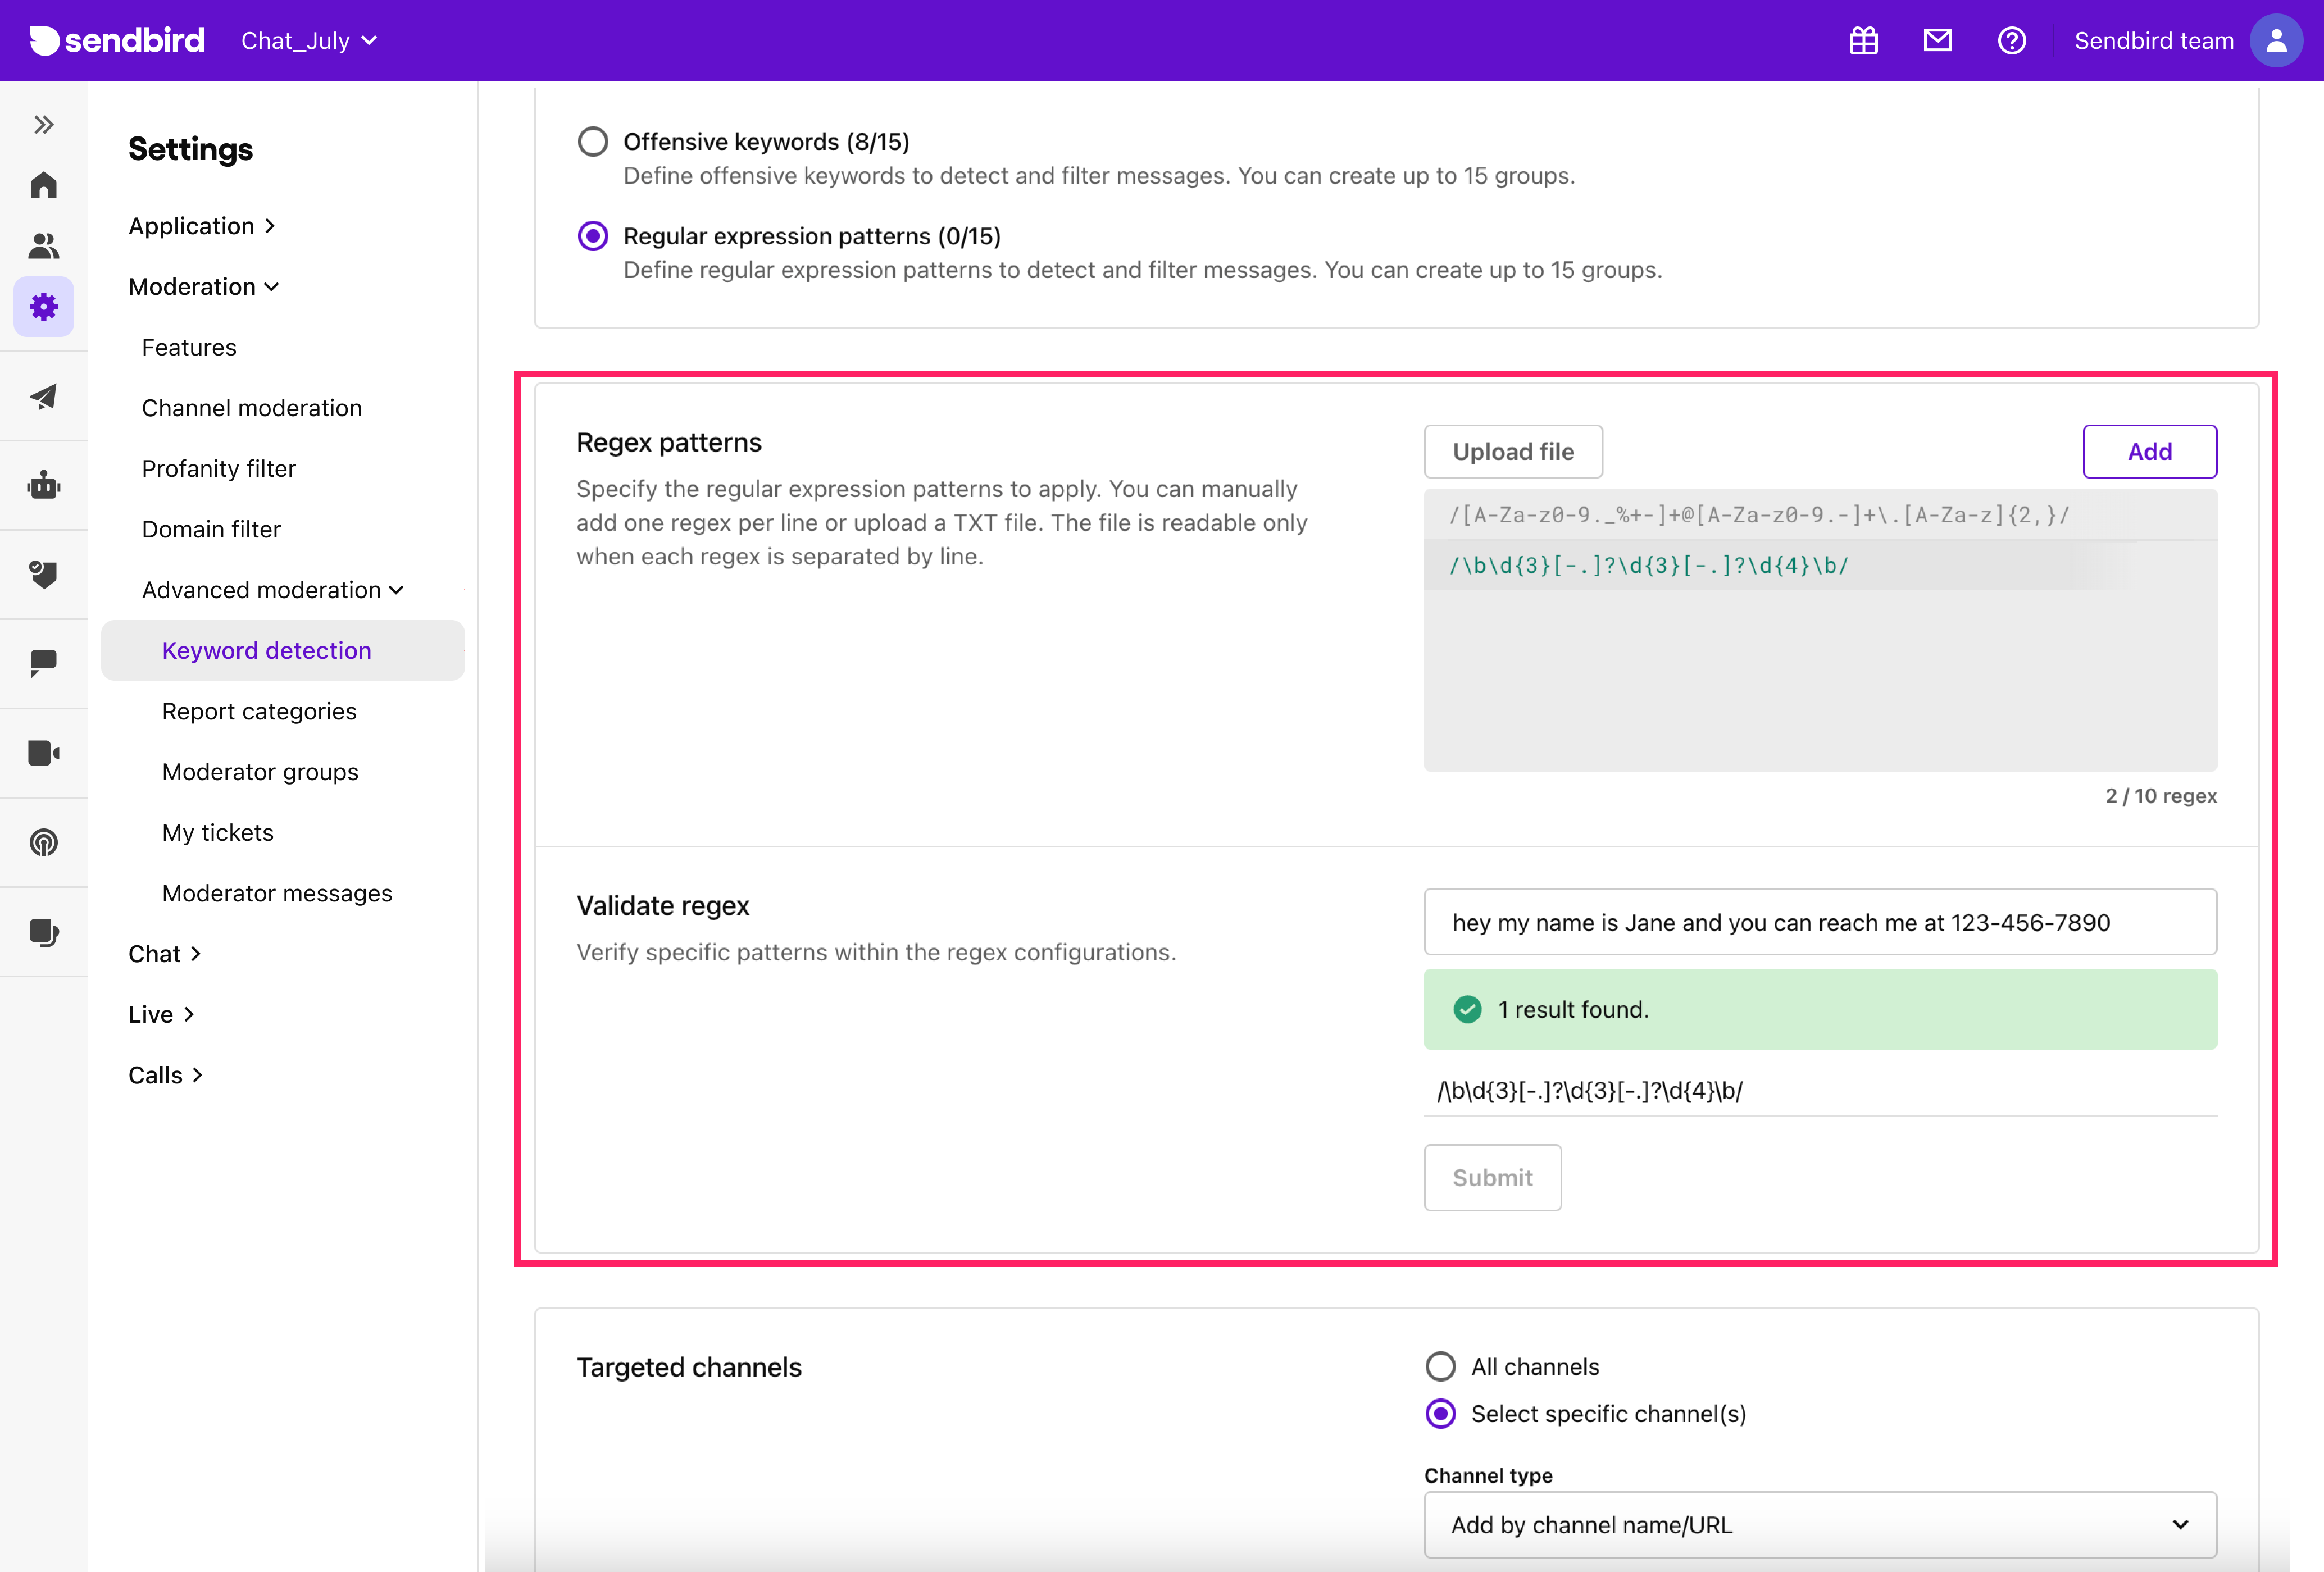Open the Home icon in sidebar
This screenshot has height=1572, width=2324.
pyautogui.click(x=43, y=185)
